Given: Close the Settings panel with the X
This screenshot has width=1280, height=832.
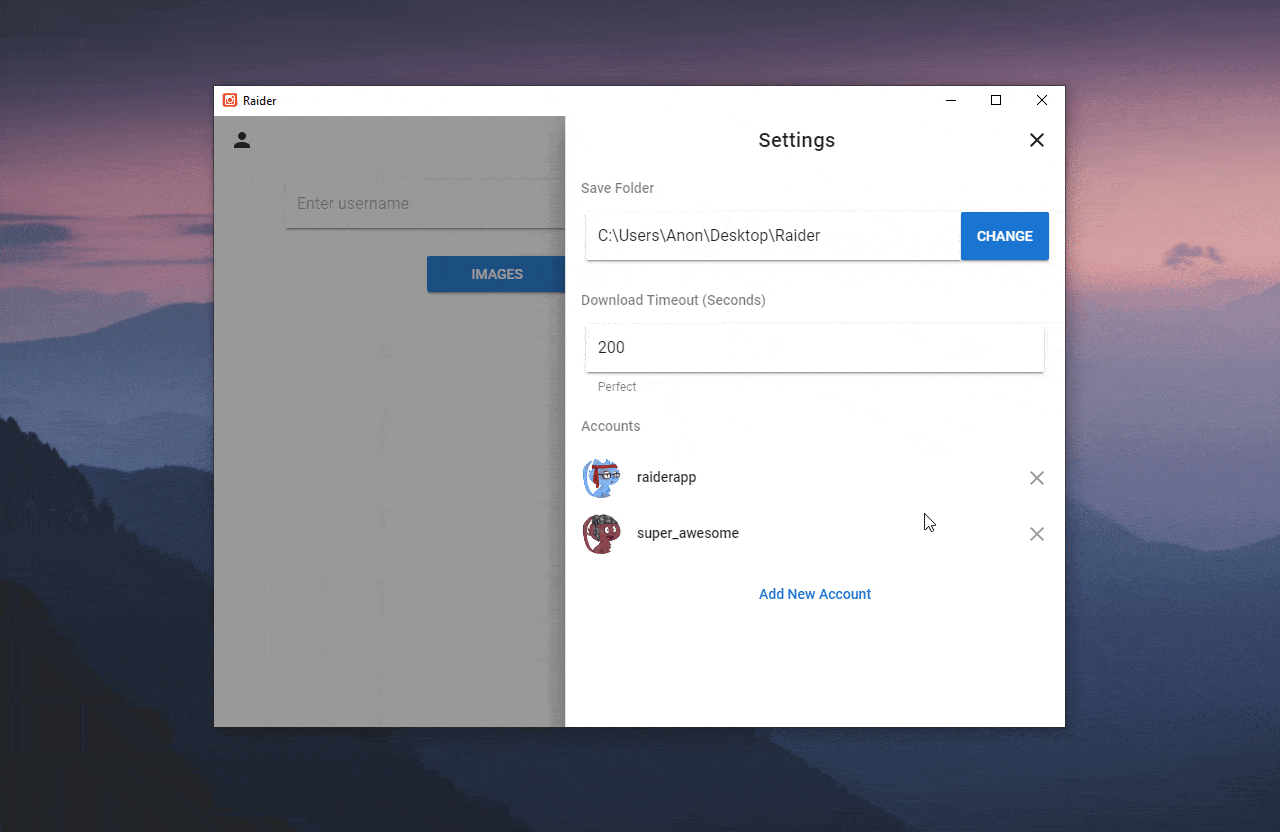Looking at the screenshot, I should (1037, 140).
